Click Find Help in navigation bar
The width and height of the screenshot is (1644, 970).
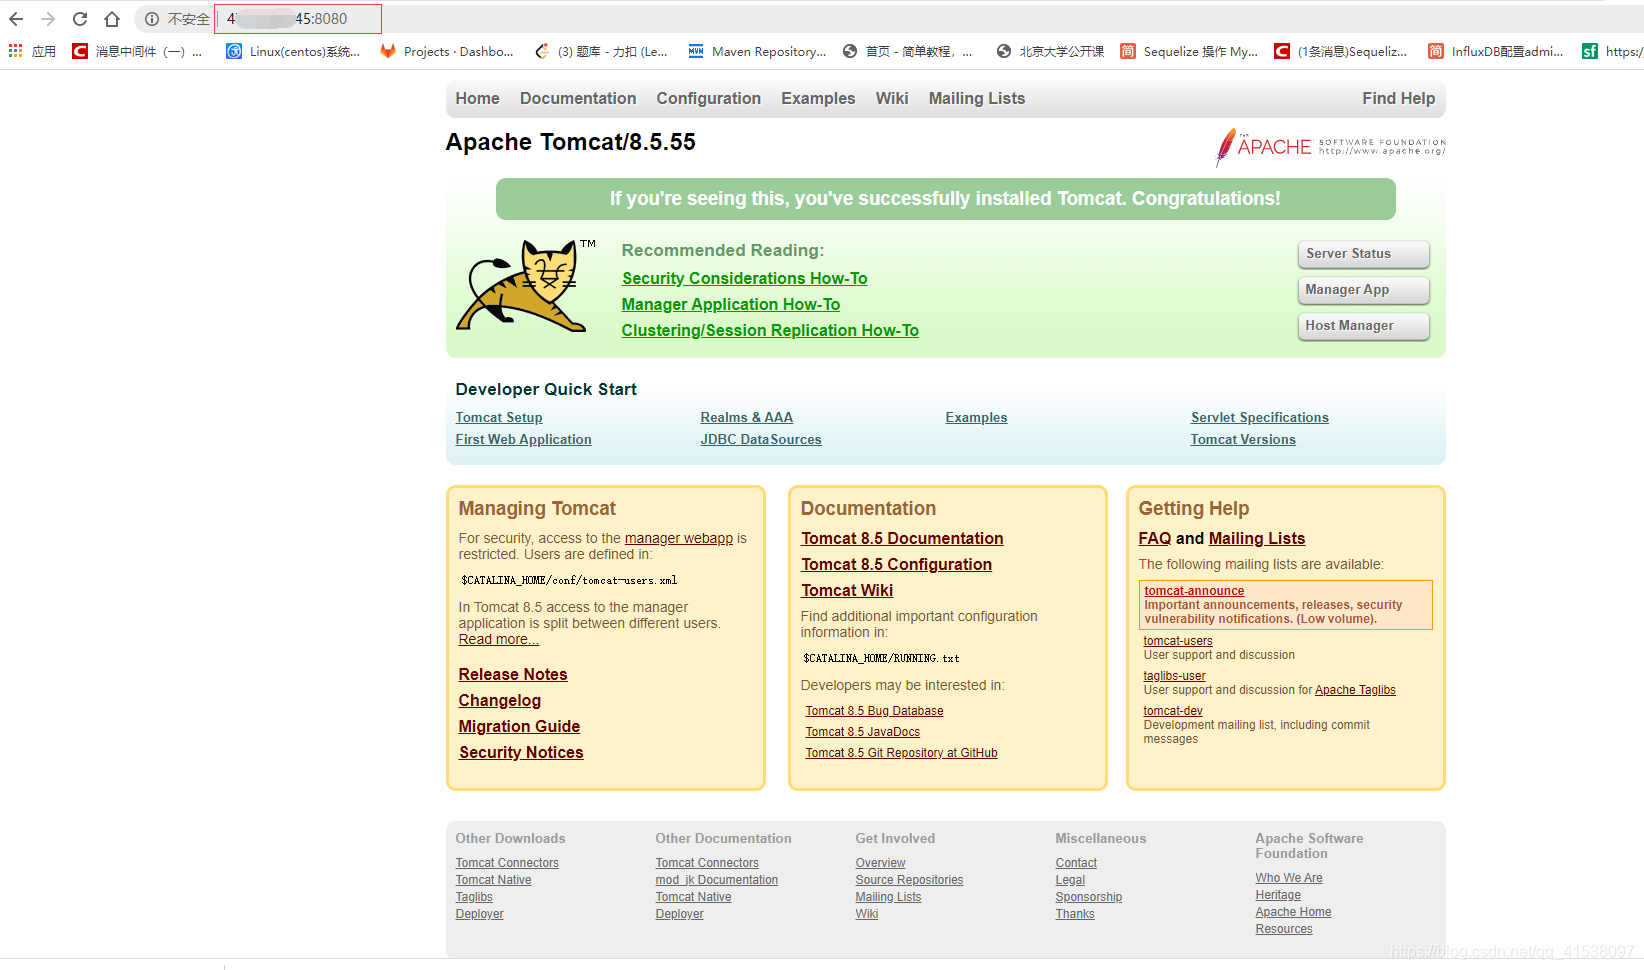[1398, 98]
